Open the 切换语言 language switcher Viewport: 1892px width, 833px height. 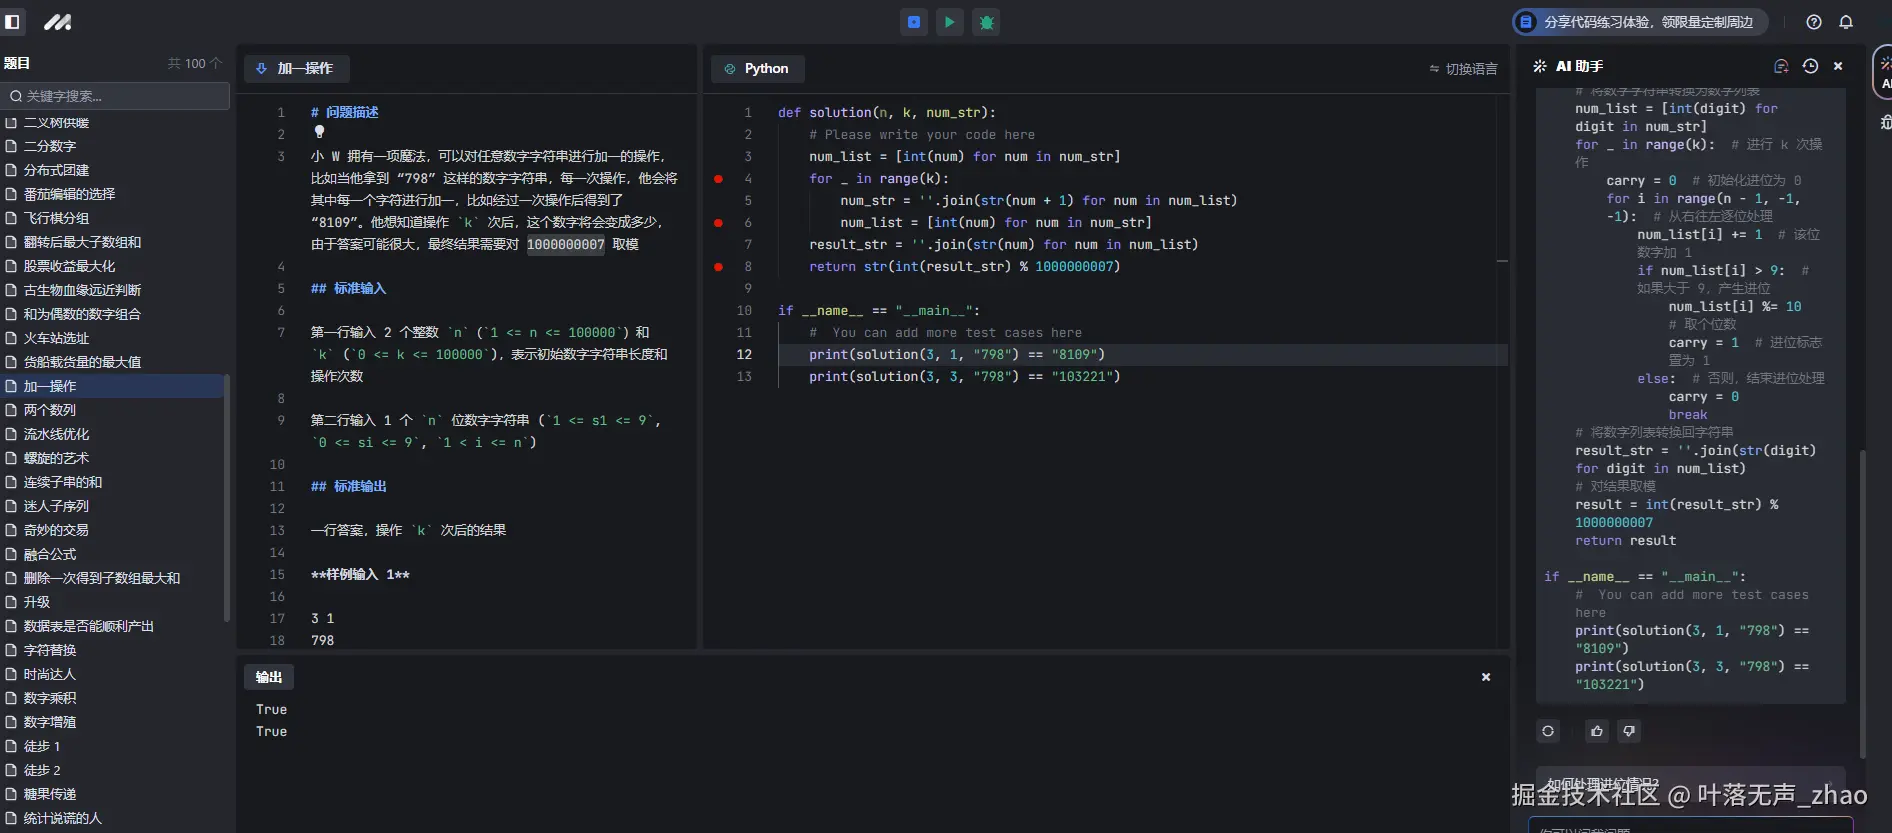1463,69
